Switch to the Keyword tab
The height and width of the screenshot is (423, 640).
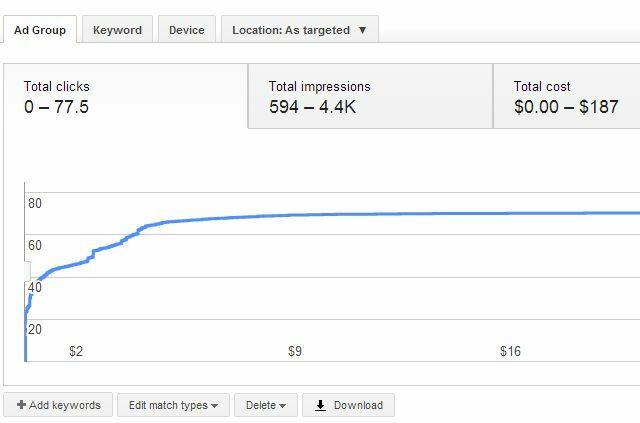coord(117,30)
